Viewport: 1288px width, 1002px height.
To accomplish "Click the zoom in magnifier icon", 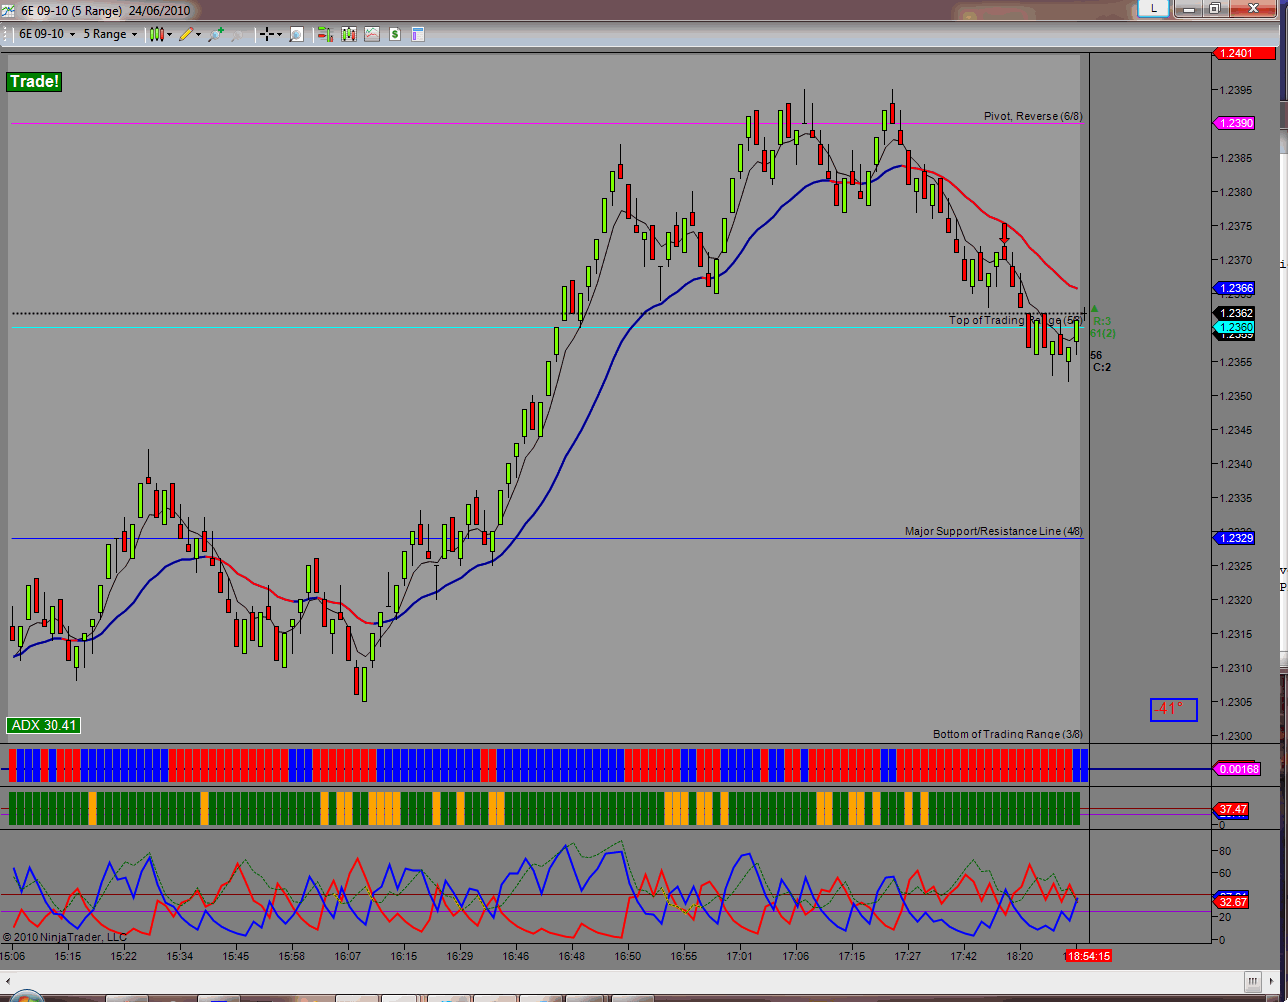I will click(216, 34).
